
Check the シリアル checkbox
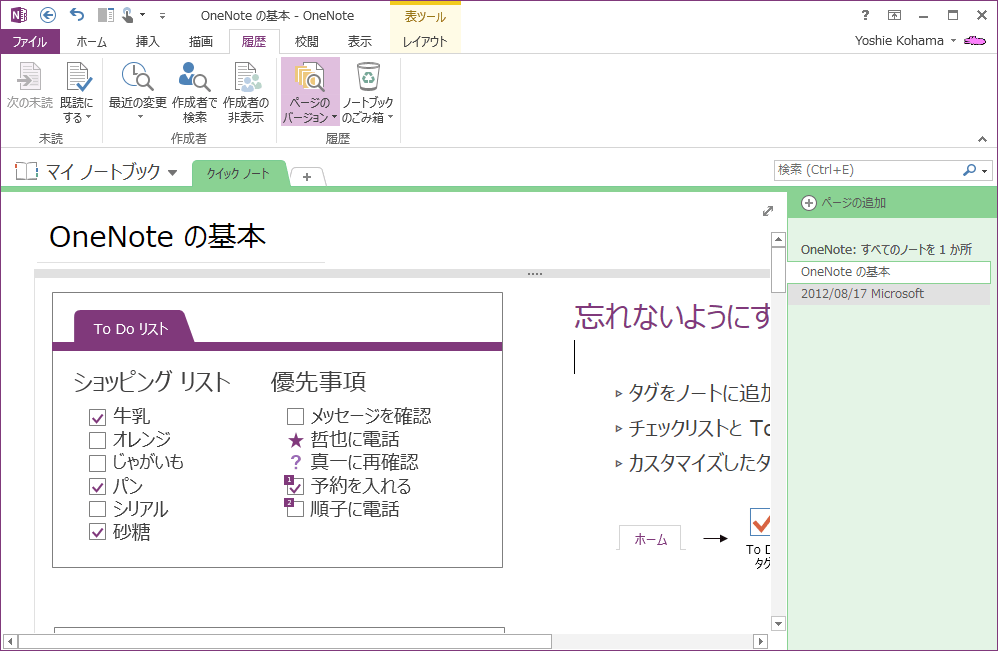(97, 509)
